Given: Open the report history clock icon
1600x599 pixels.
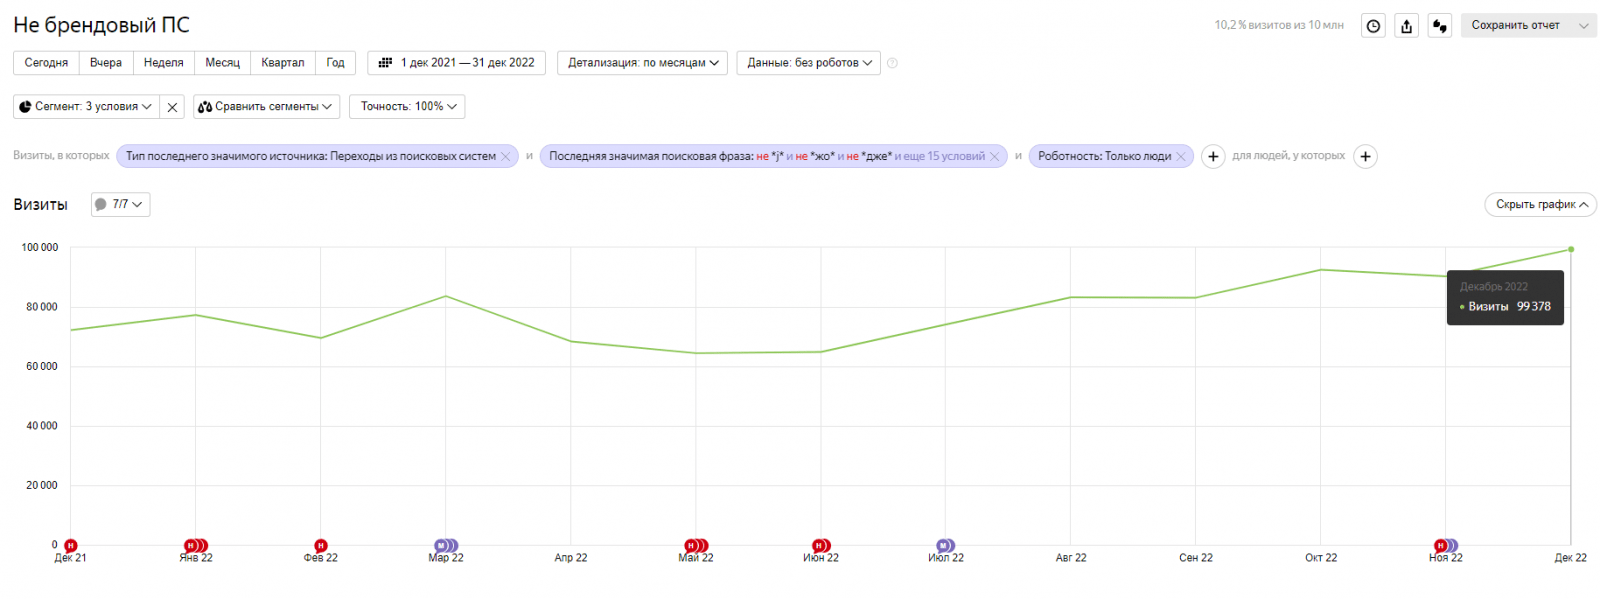Looking at the screenshot, I should coord(1374,26).
